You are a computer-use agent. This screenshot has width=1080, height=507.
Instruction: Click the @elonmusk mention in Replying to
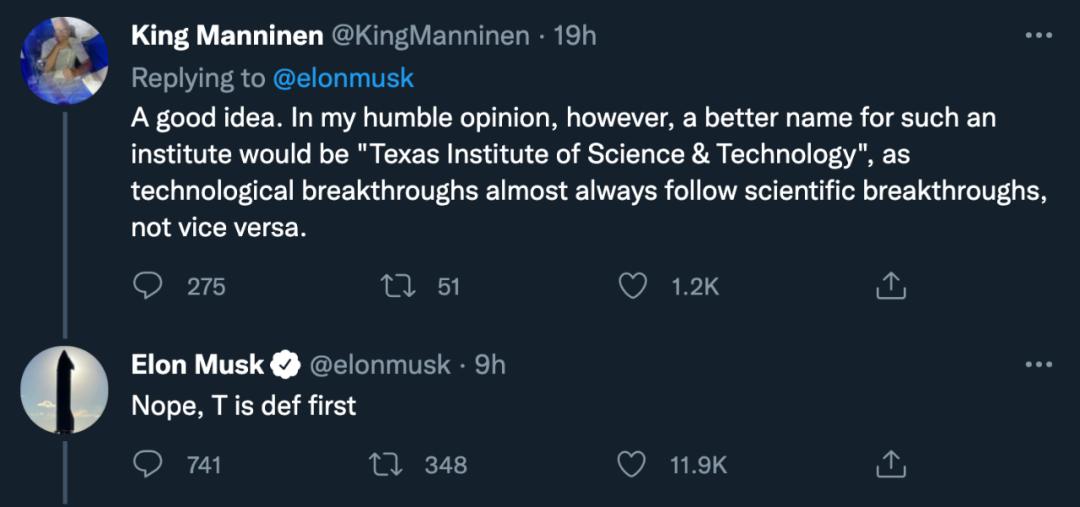point(343,78)
